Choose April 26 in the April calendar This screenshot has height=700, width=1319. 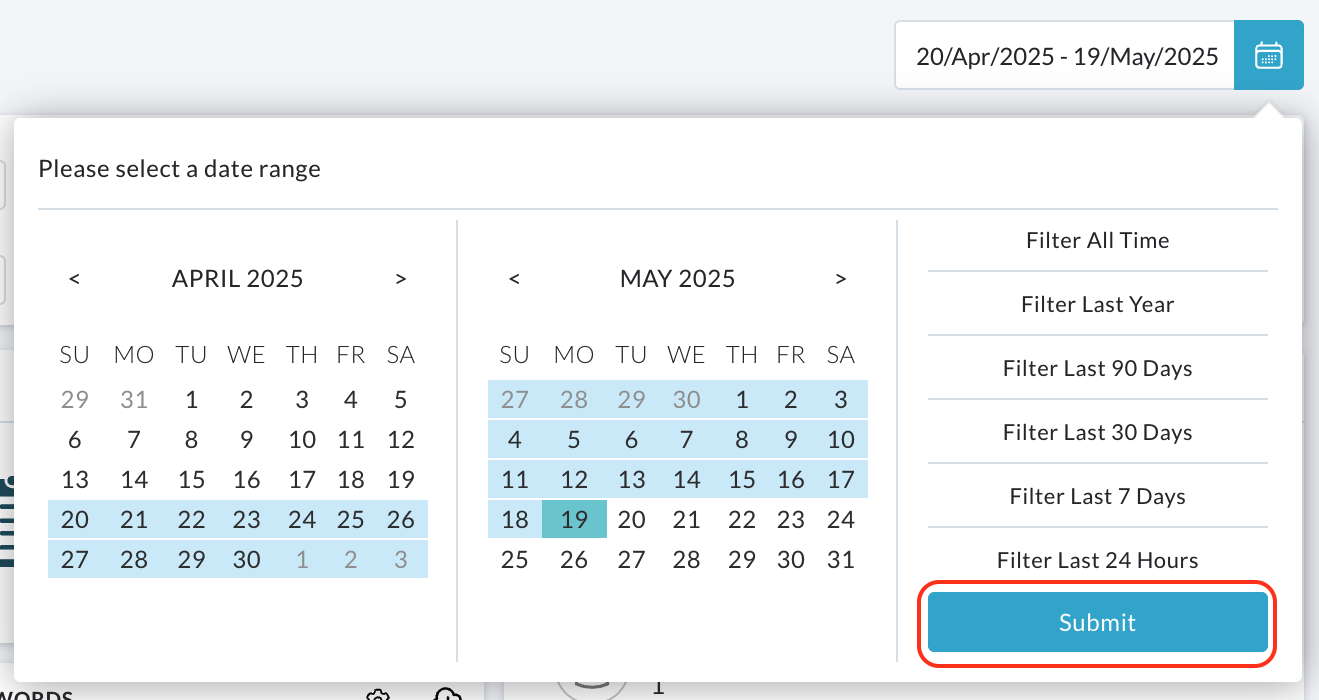pos(401,519)
